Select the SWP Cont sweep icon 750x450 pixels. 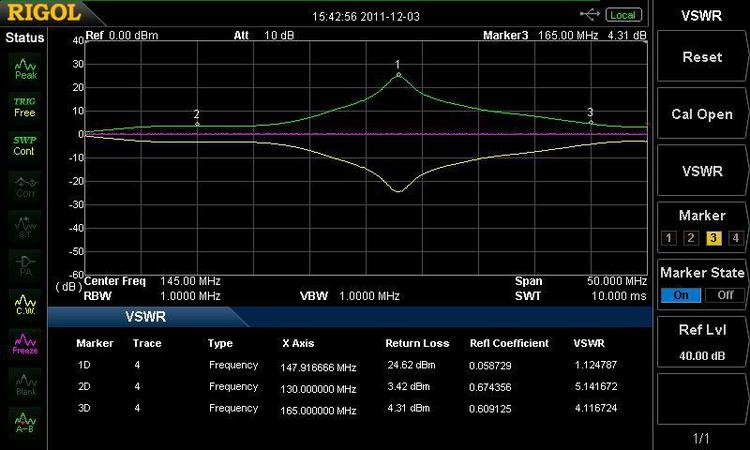25,145
